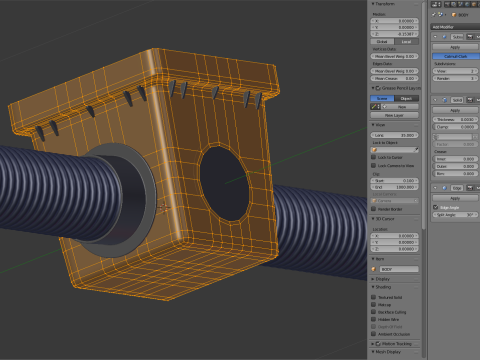The width and height of the screenshot is (480, 360).
Task: Collapse the Subsurf modifier panel
Action: point(435,37)
